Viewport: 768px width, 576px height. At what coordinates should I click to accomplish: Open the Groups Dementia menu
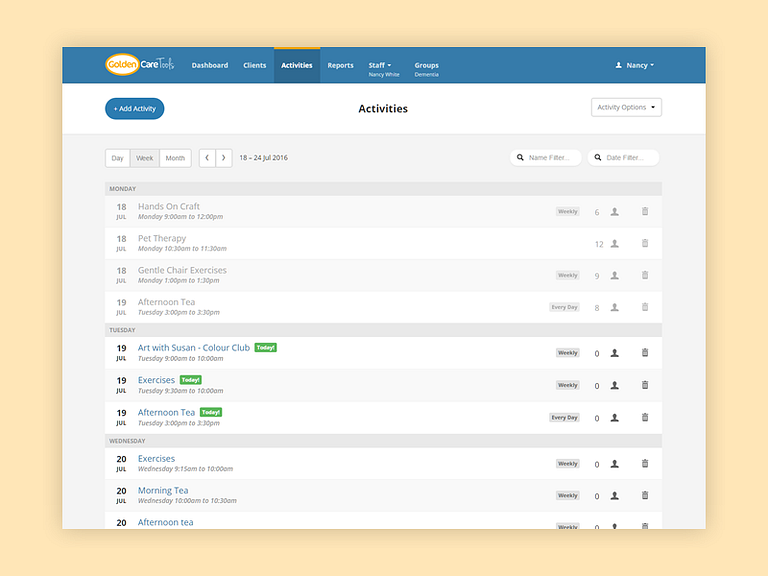coord(427,69)
